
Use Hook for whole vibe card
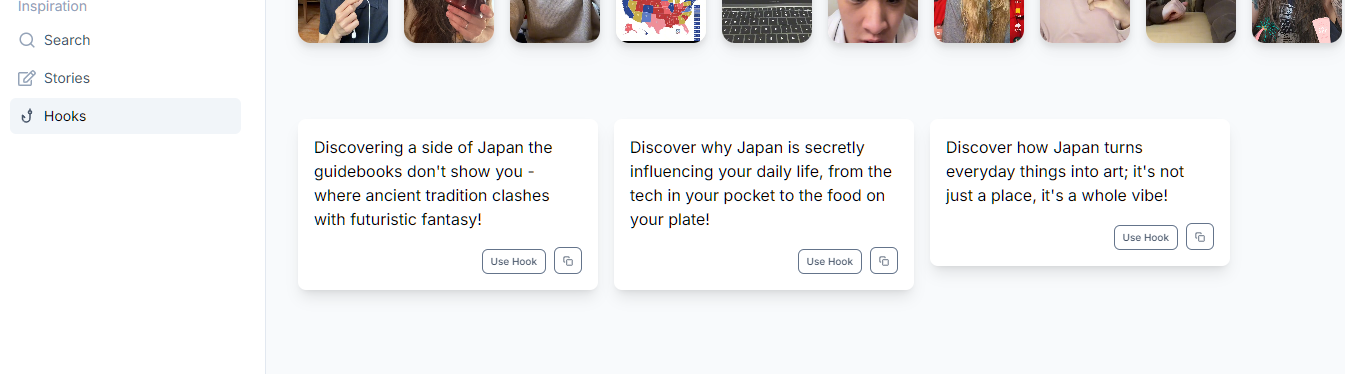pyautogui.click(x=1146, y=237)
